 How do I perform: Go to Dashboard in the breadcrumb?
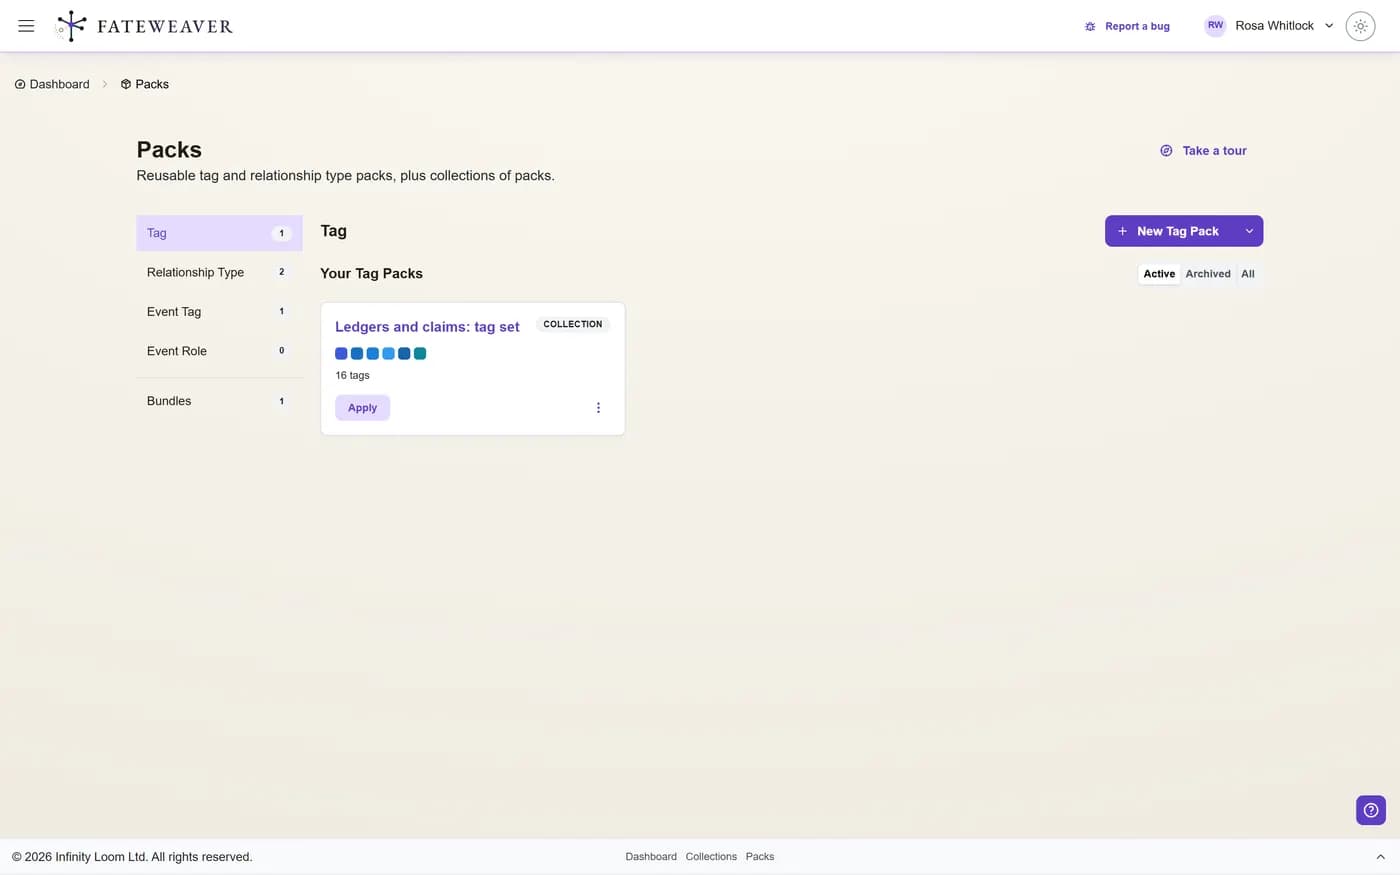pos(52,84)
